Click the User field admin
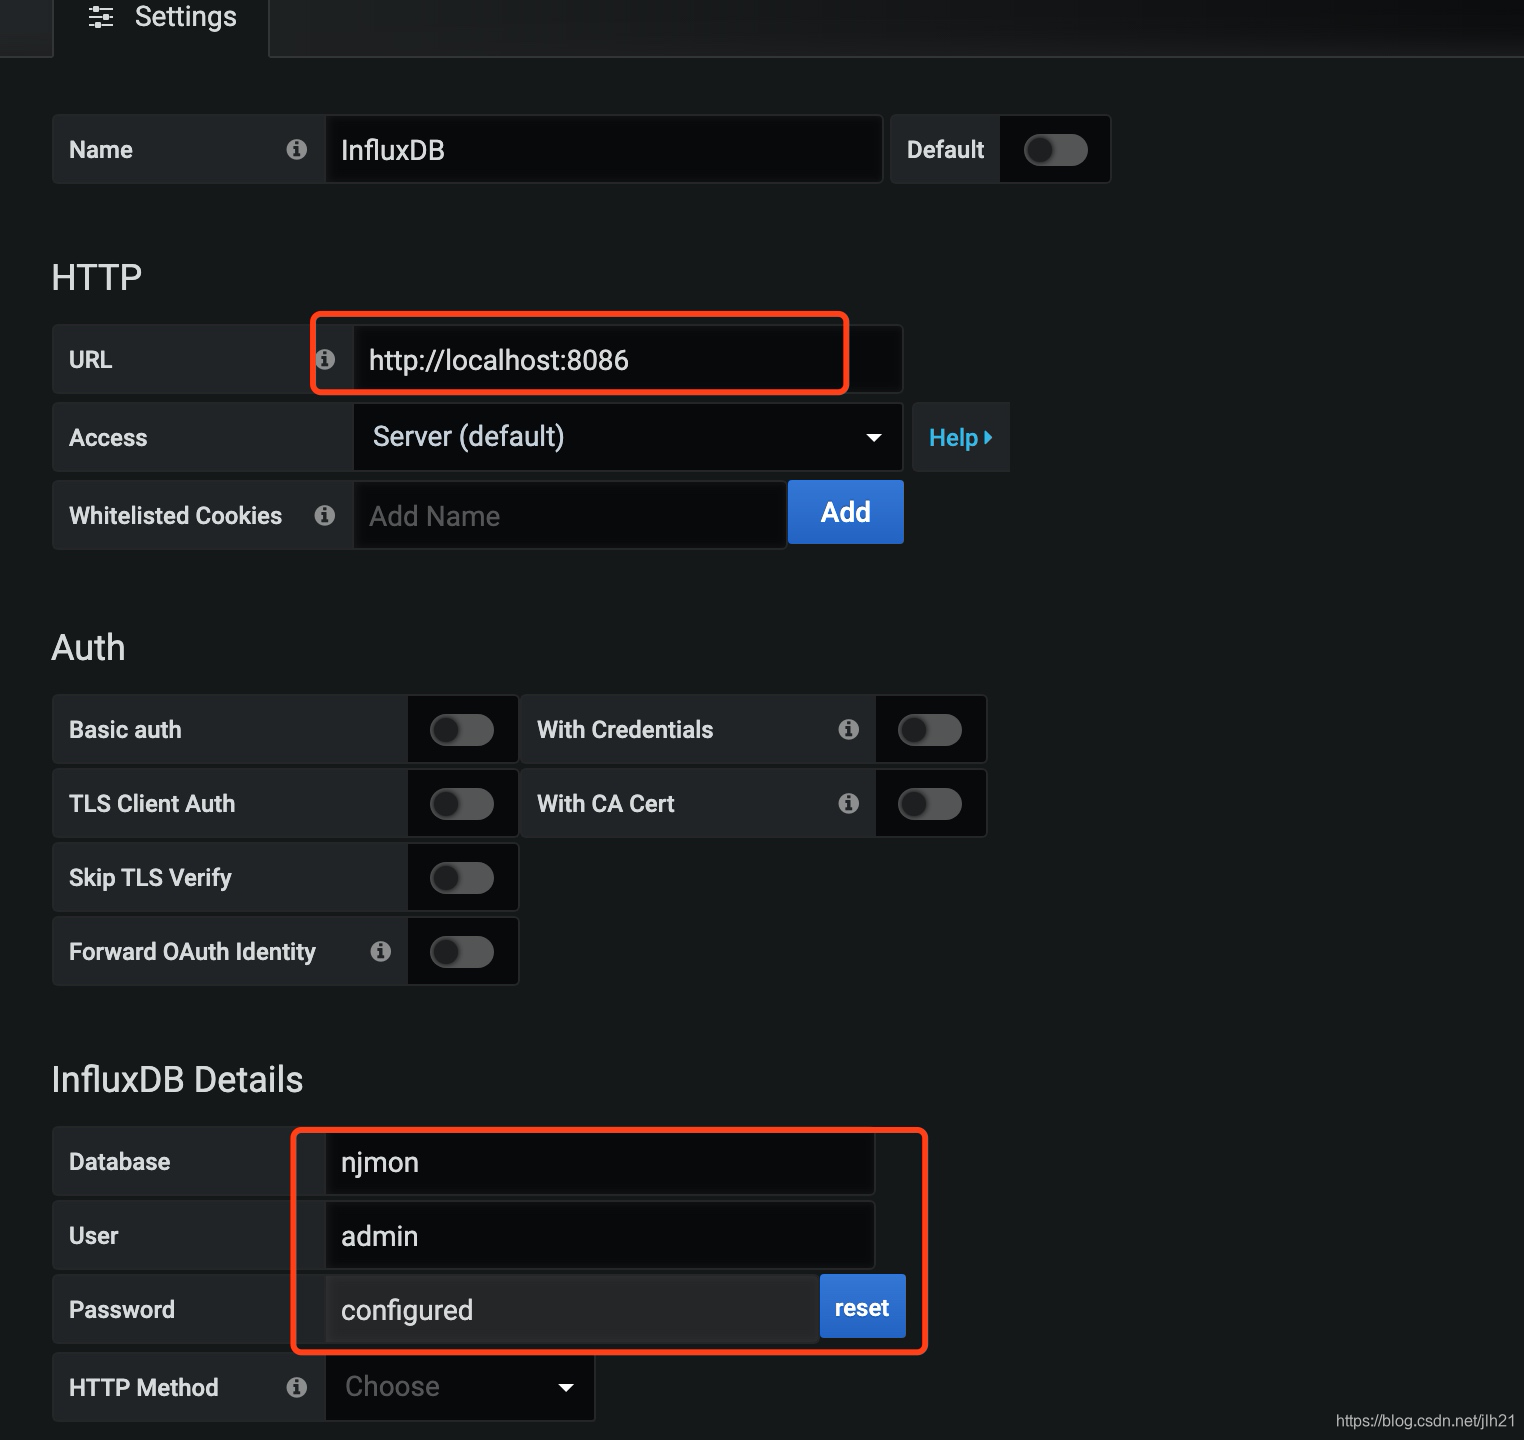This screenshot has width=1524, height=1440. 600,1235
